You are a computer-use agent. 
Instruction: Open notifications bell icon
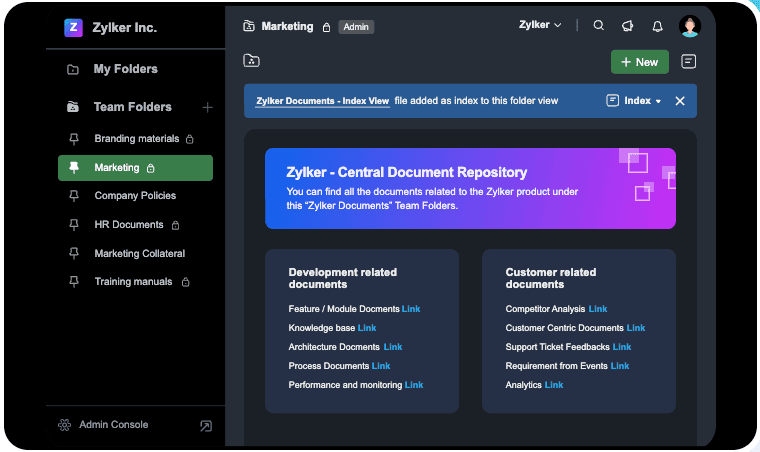[x=657, y=26]
